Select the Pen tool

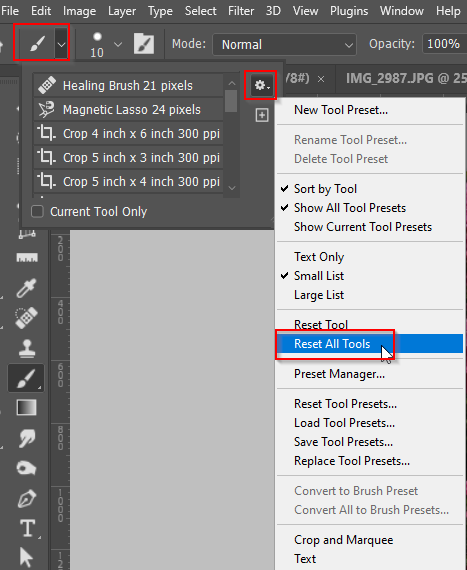[27, 498]
